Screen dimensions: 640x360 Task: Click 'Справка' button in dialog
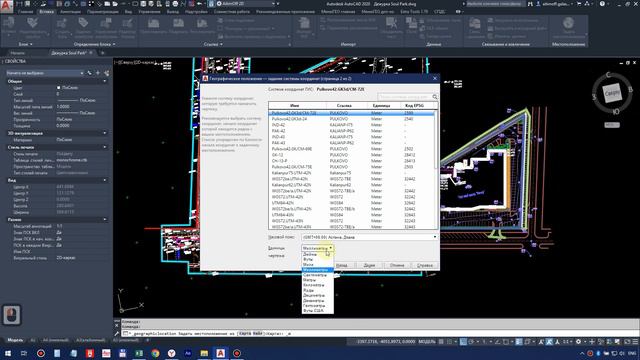(x=424, y=265)
